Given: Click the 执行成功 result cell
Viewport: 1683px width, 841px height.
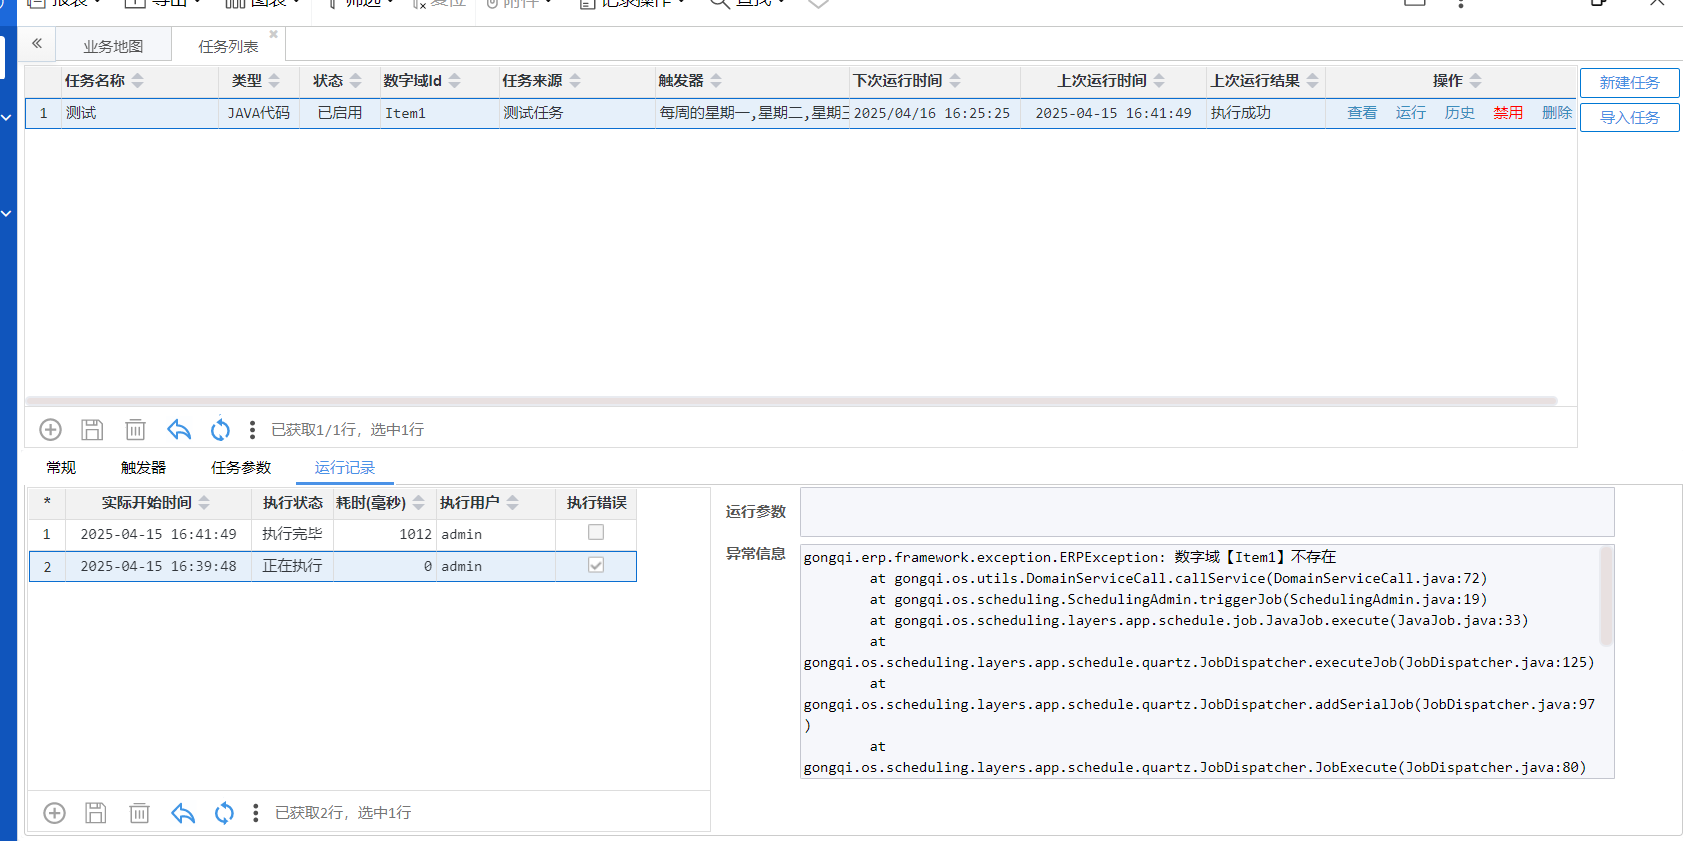Looking at the screenshot, I should tap(1265, 113).
